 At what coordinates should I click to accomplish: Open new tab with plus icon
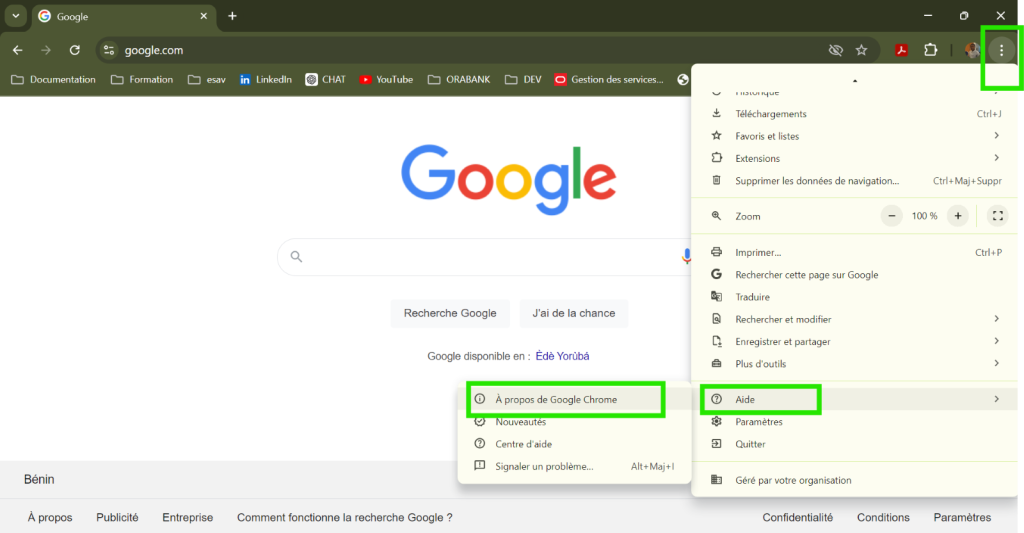coord(232,16)
